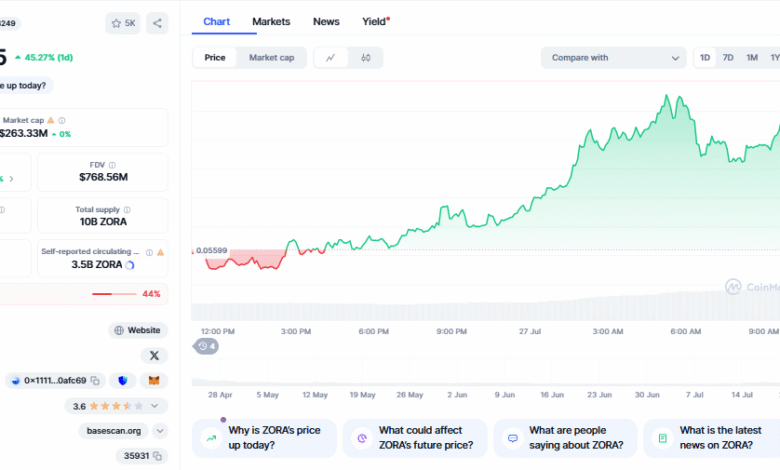Viewport: 780px width, 470px height.
Task: Open the X social profile link
Action: pyautogui.click(x=154, y=356)
